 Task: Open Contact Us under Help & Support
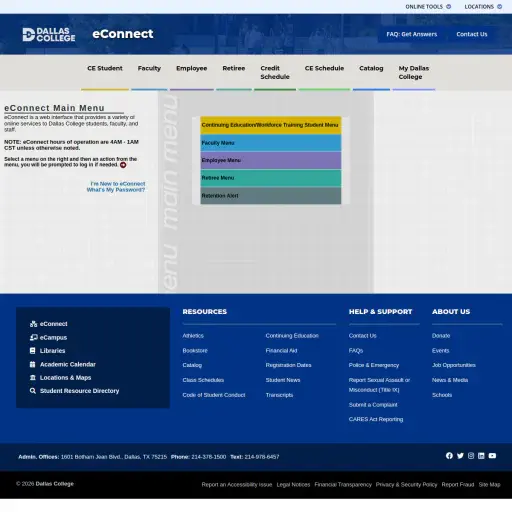(x=362, y=336)
